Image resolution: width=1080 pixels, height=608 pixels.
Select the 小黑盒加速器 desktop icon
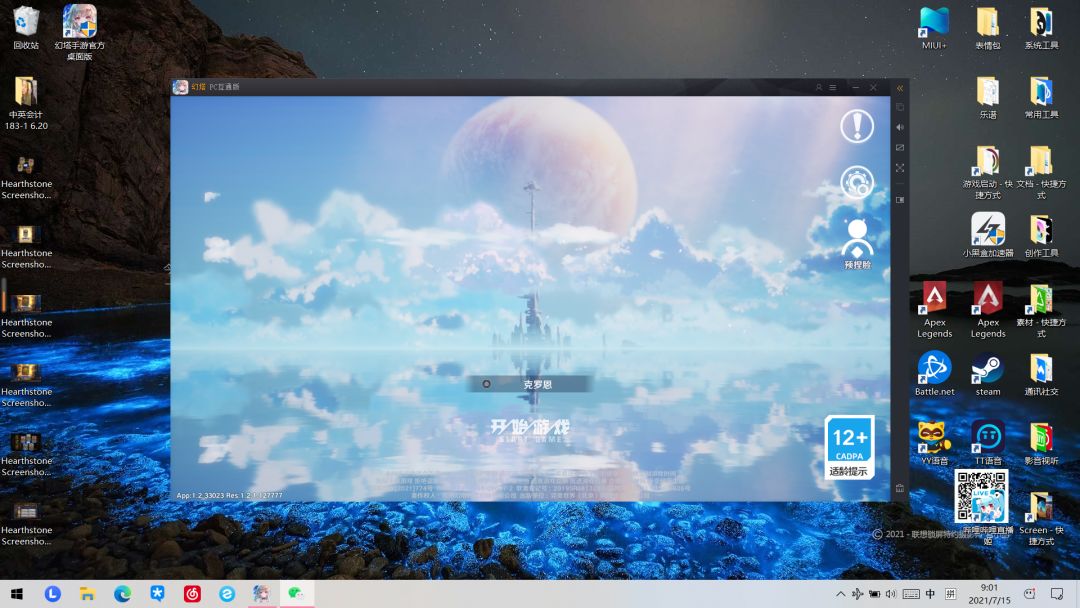(988, 235)
